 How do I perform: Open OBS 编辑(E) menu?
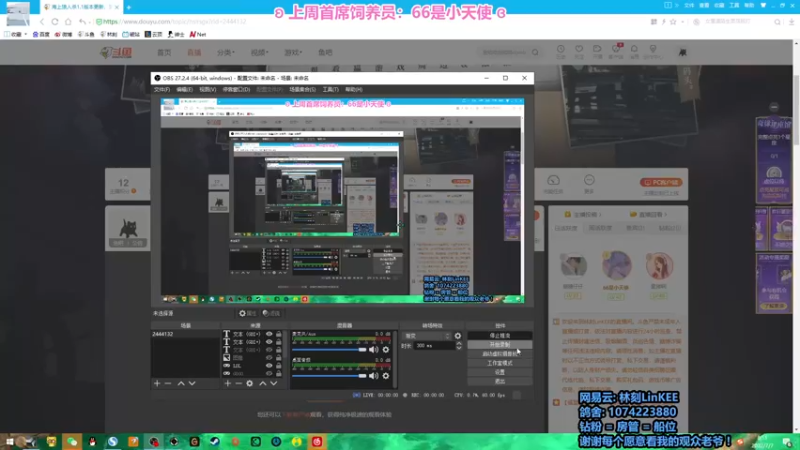pyautogui.click(x=184, y=89)
